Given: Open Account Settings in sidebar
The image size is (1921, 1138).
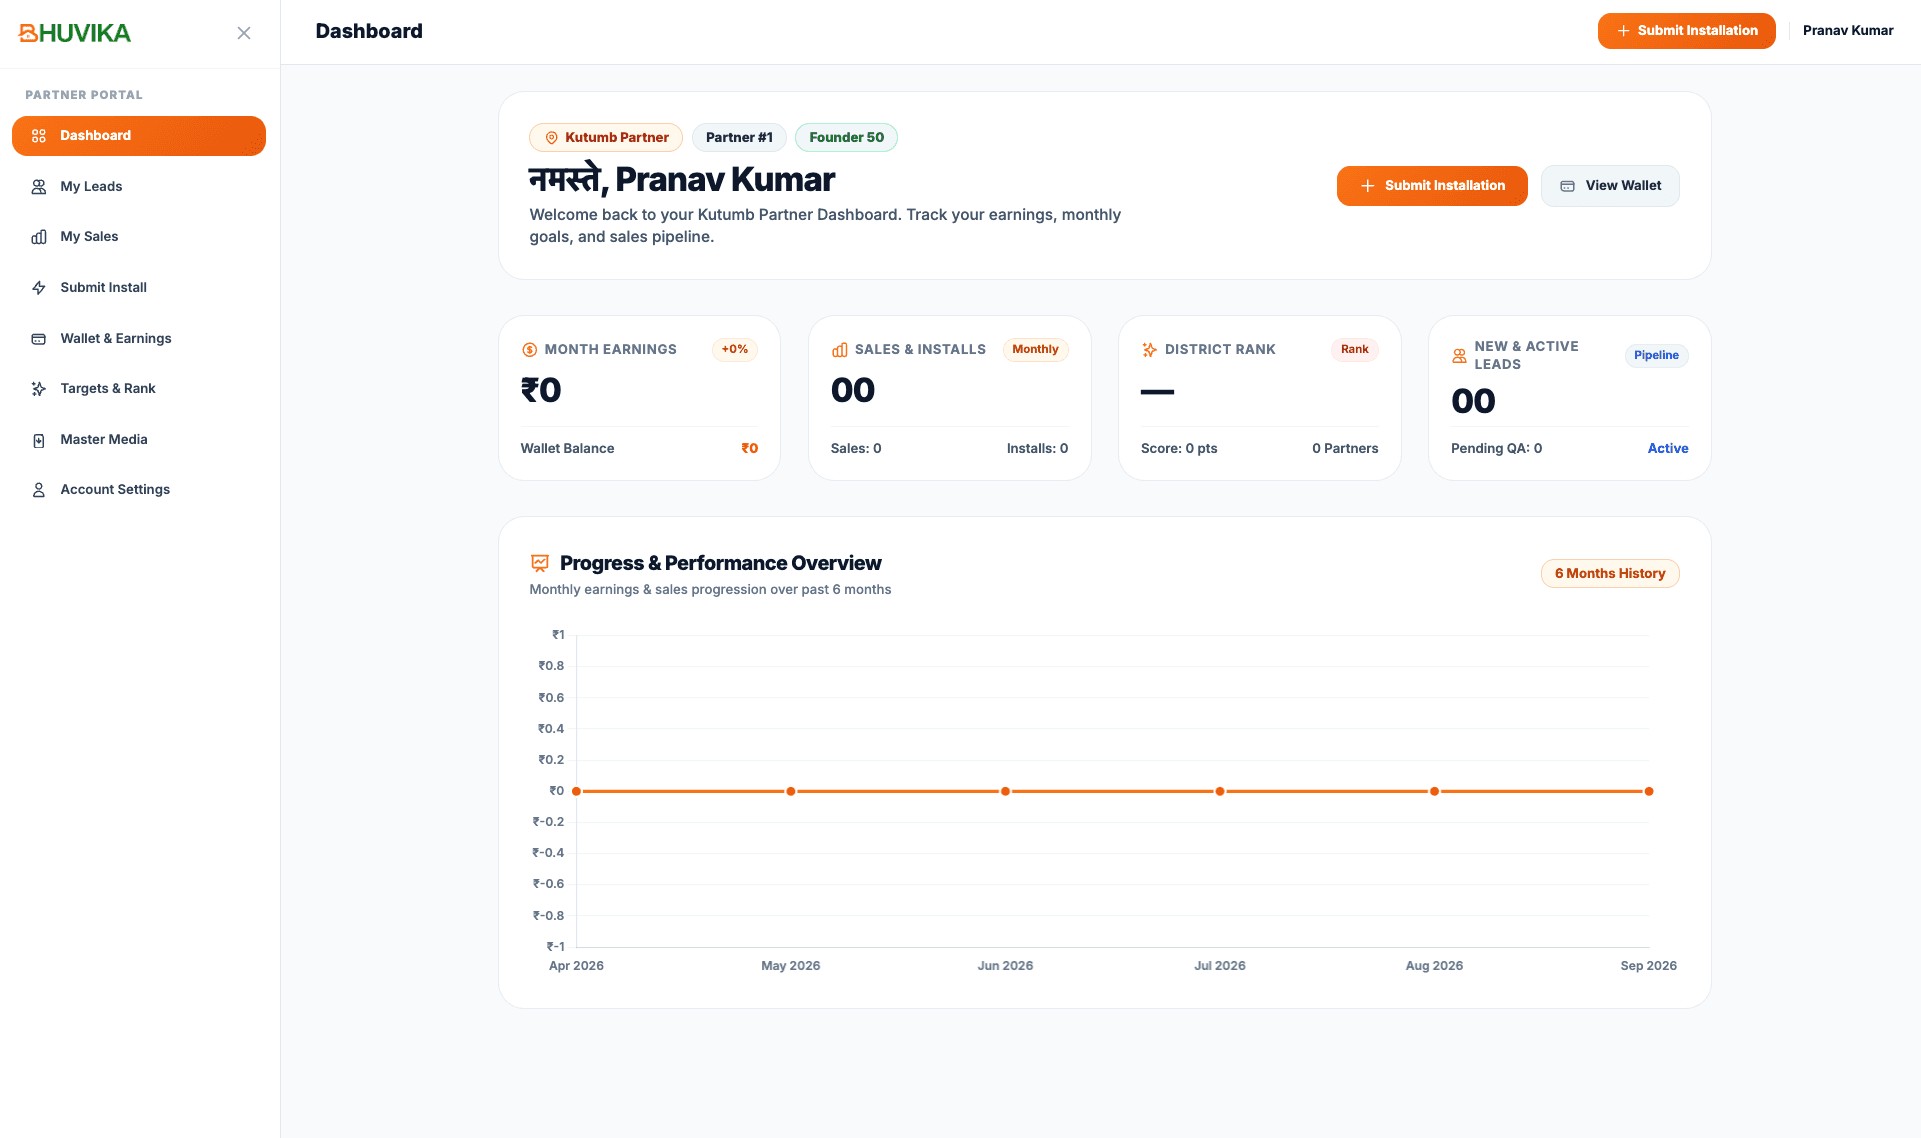Looking at the screenshot, I should pyautogui.click(x=139, y=490).
